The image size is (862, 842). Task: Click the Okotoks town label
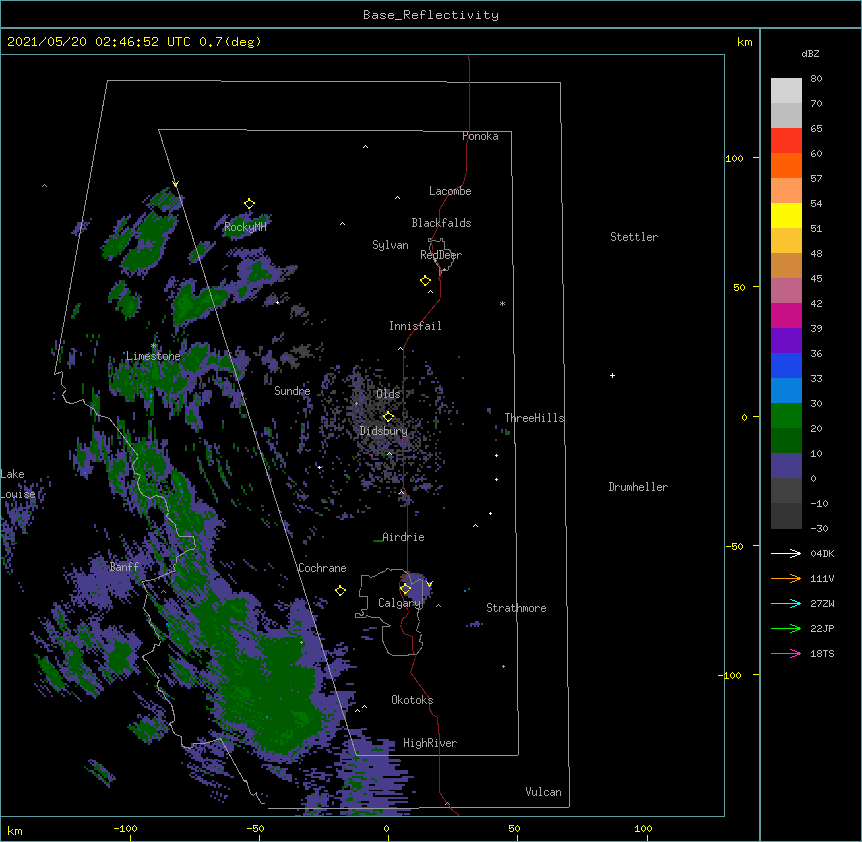[412, 700]
